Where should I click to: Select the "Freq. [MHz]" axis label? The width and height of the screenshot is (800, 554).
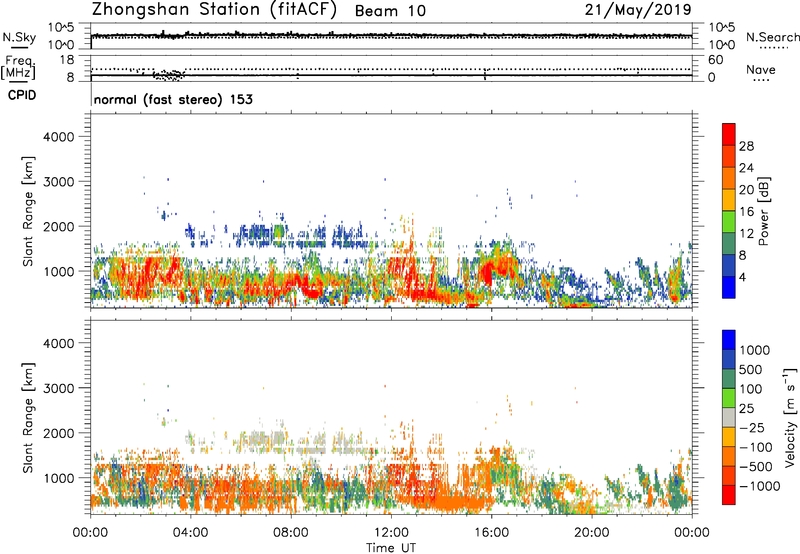coord(19,67)
